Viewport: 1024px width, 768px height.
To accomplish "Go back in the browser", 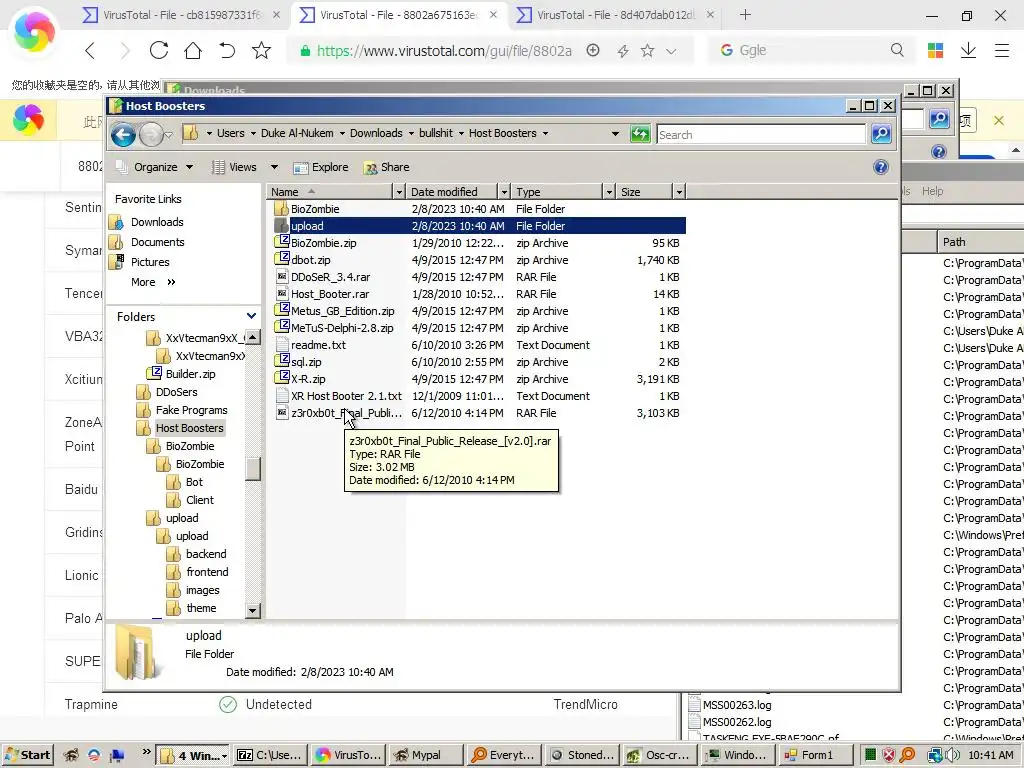I will tap(90, 50).
